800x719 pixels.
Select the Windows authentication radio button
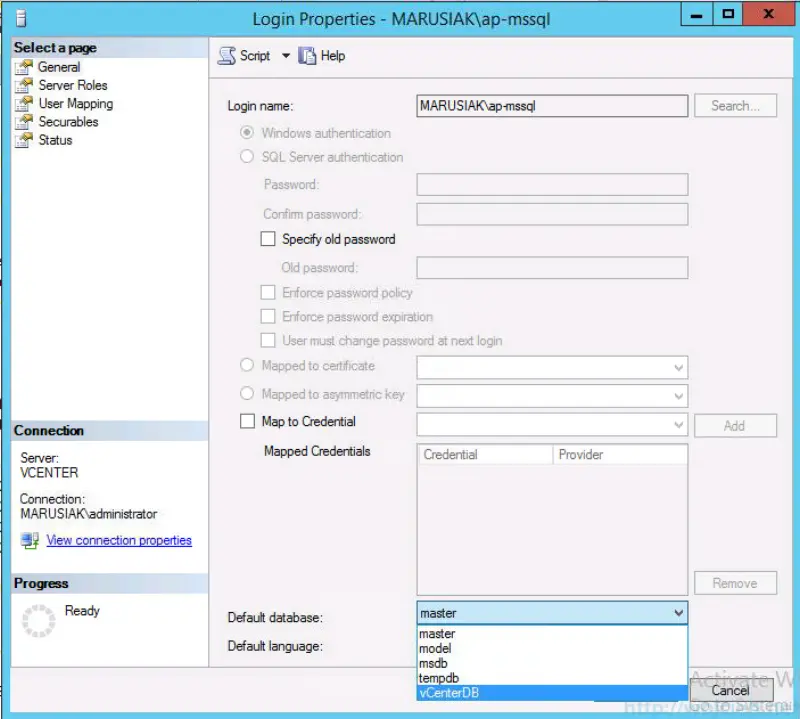[247, 133]
